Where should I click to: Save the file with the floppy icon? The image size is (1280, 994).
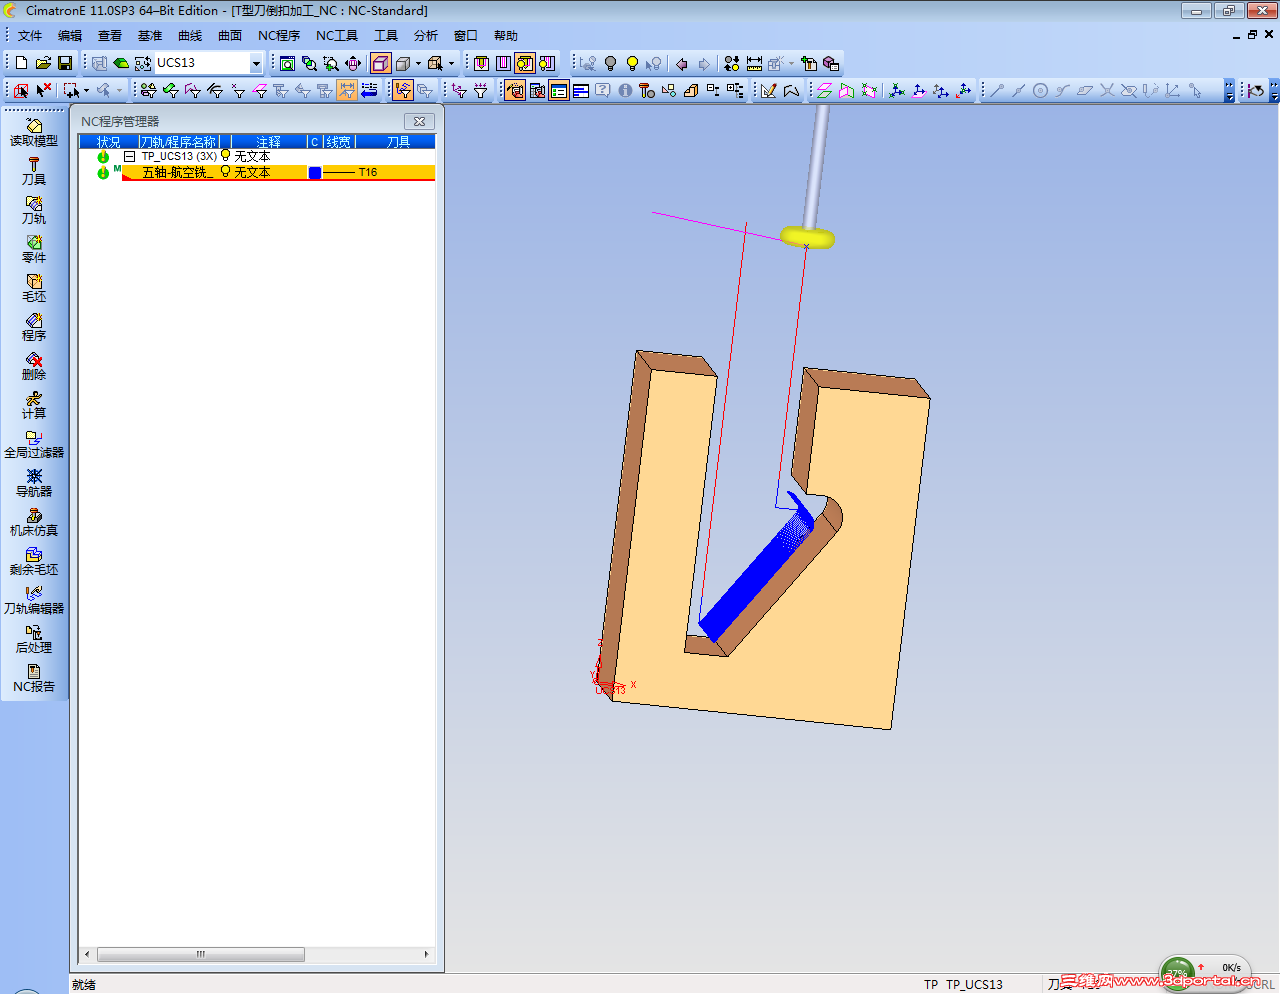[65, 63]
